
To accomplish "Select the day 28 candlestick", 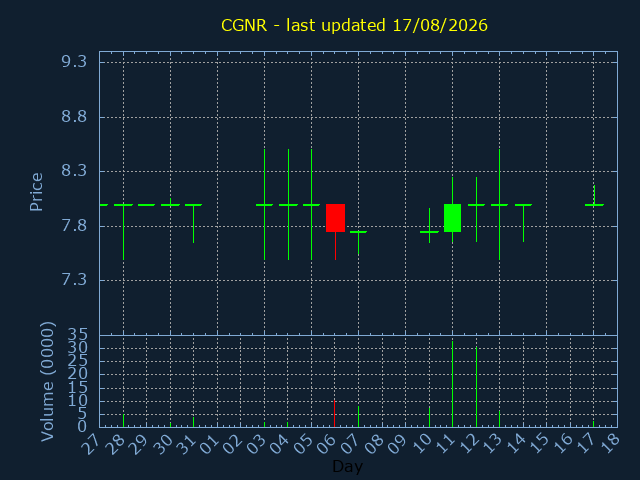I will (x=123, y=232).
